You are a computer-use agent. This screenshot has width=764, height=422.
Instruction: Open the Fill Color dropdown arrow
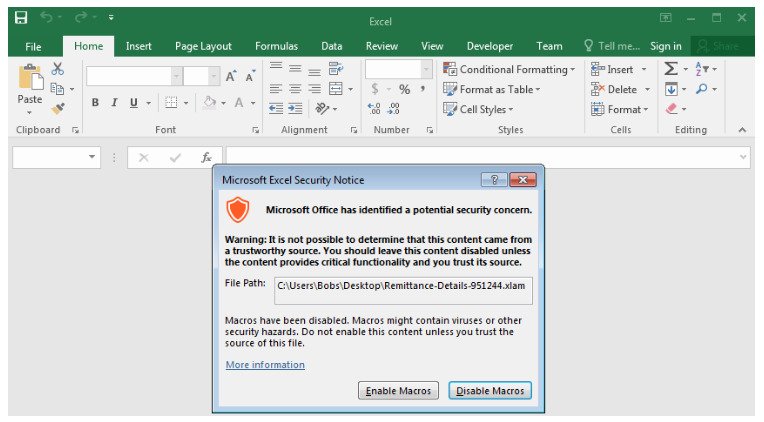click(x=223, y=103)
